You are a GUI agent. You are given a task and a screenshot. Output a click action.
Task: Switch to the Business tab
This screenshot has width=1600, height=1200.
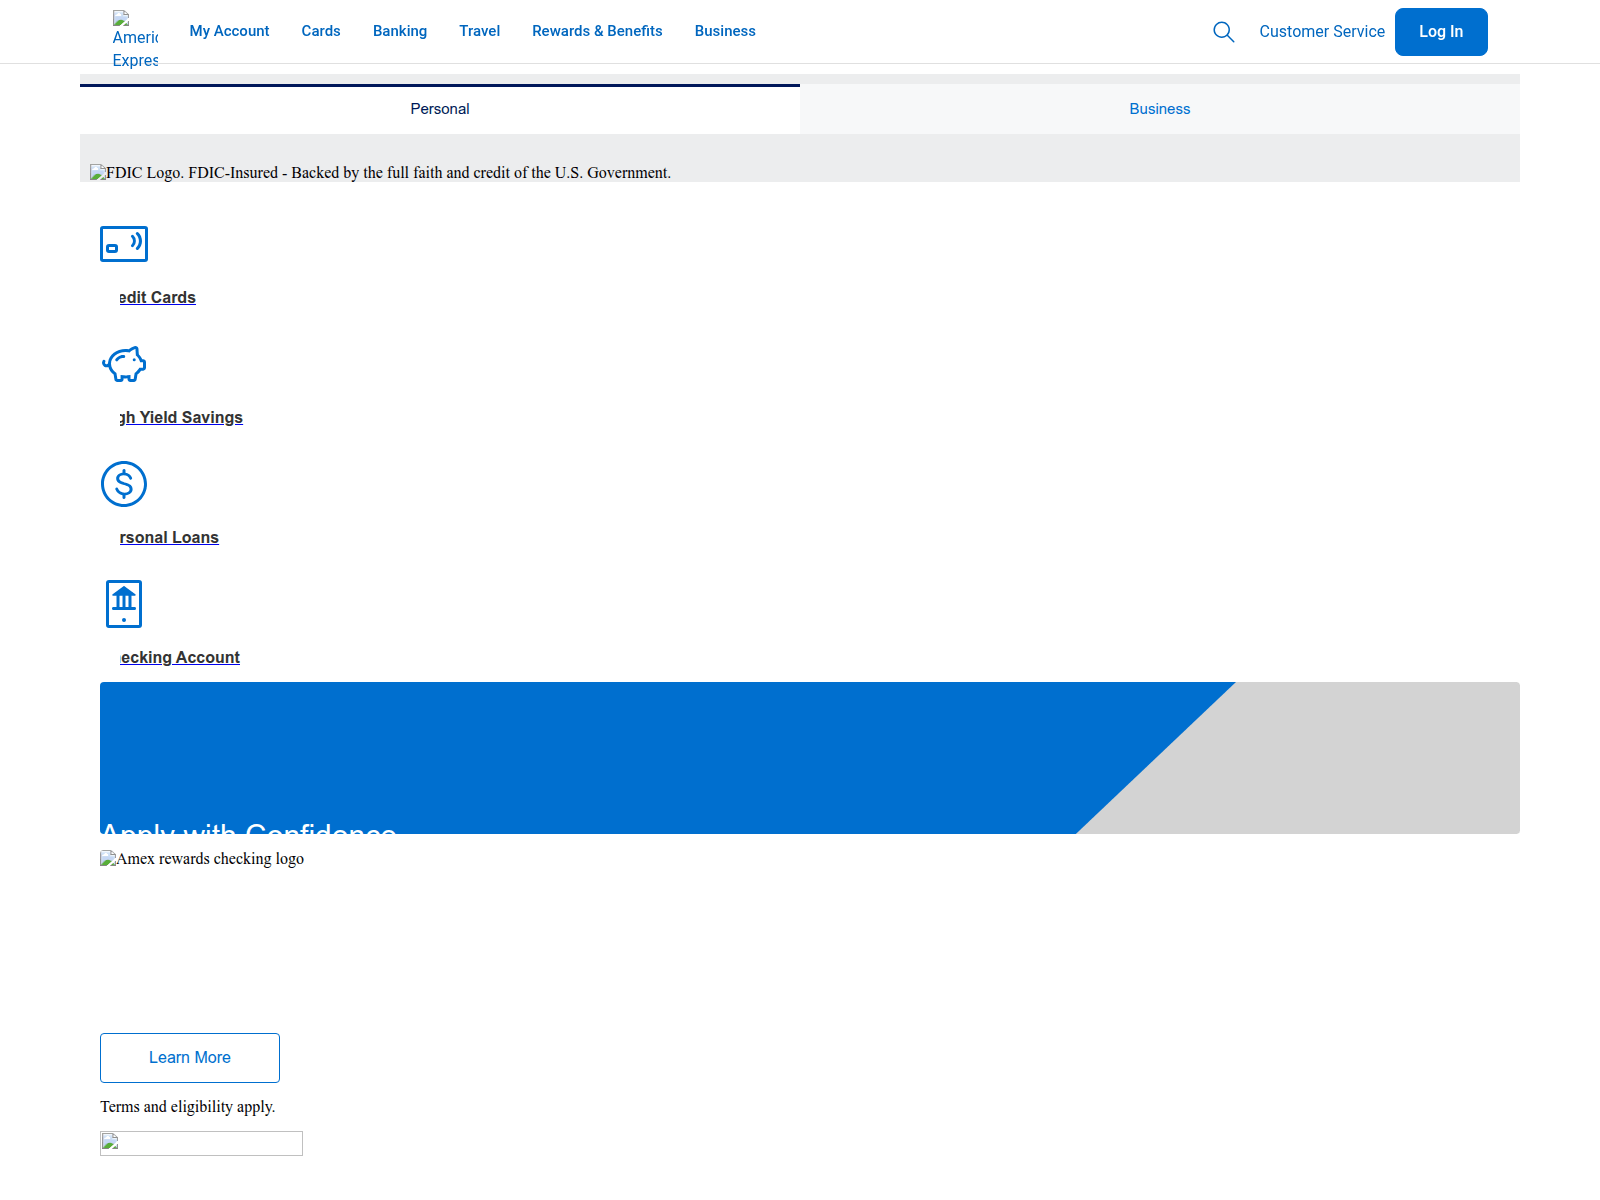click(1160, 109)
